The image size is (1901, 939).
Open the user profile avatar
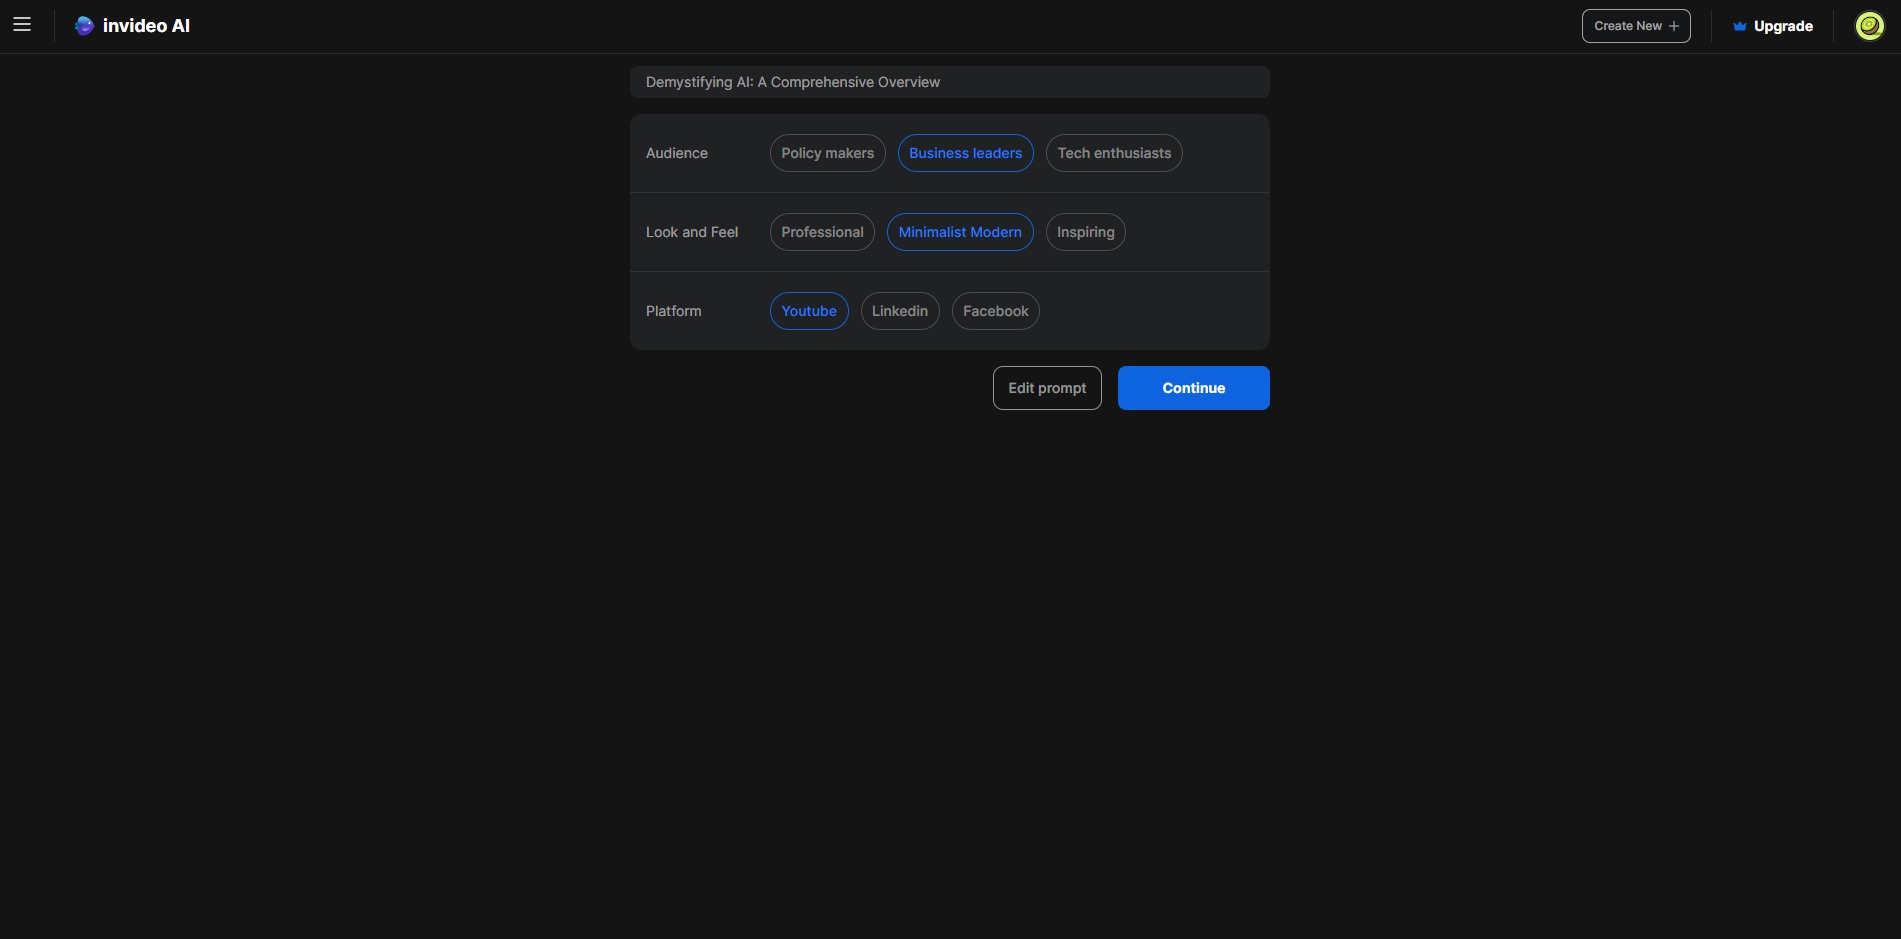pos(1869,26)
